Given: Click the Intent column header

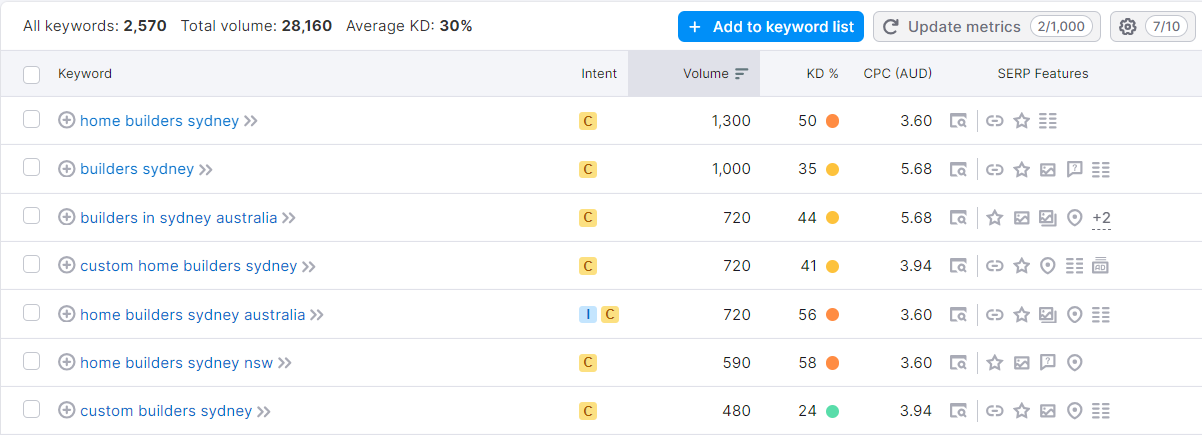Looking at the screenshot, I should pos(599,73).
